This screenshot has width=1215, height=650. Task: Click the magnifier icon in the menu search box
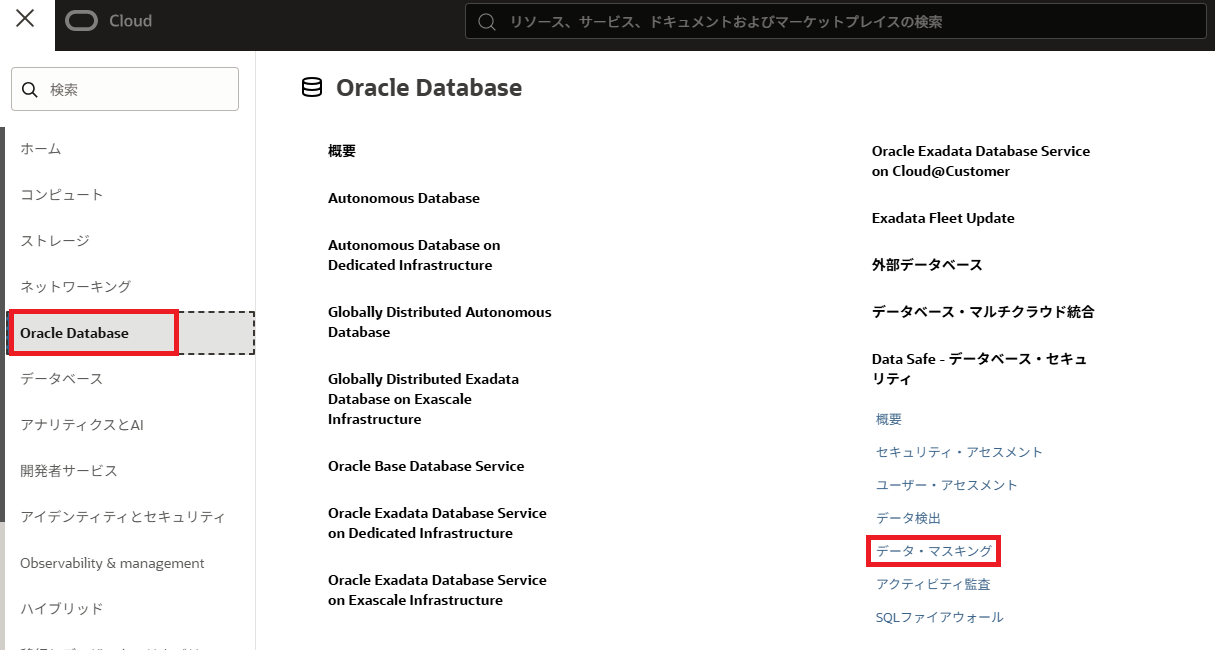(x=30, y=89)
